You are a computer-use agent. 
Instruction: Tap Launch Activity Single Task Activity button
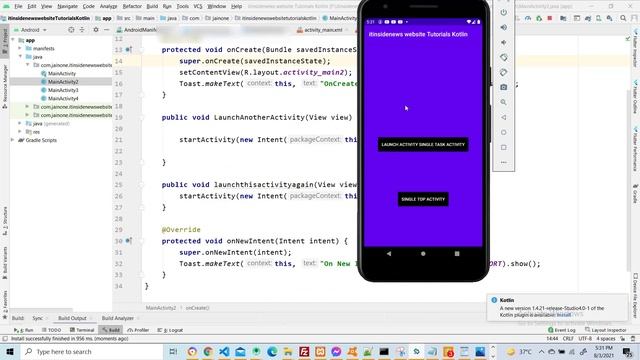(423, 144)
